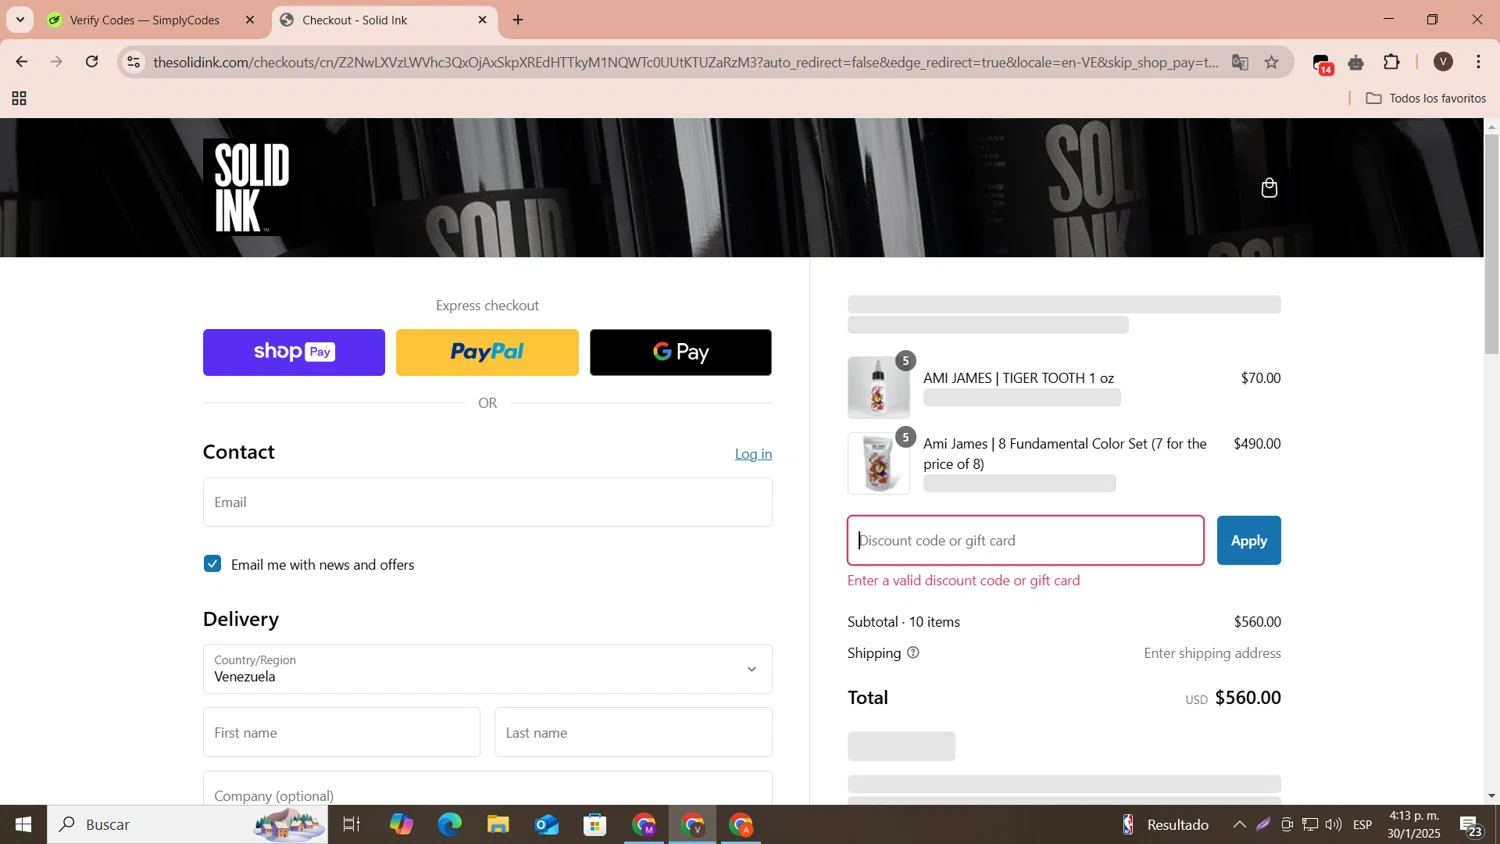Screen dimensions: 1500x844
Task: Close the Verify Codes tab
Action: 250,20
